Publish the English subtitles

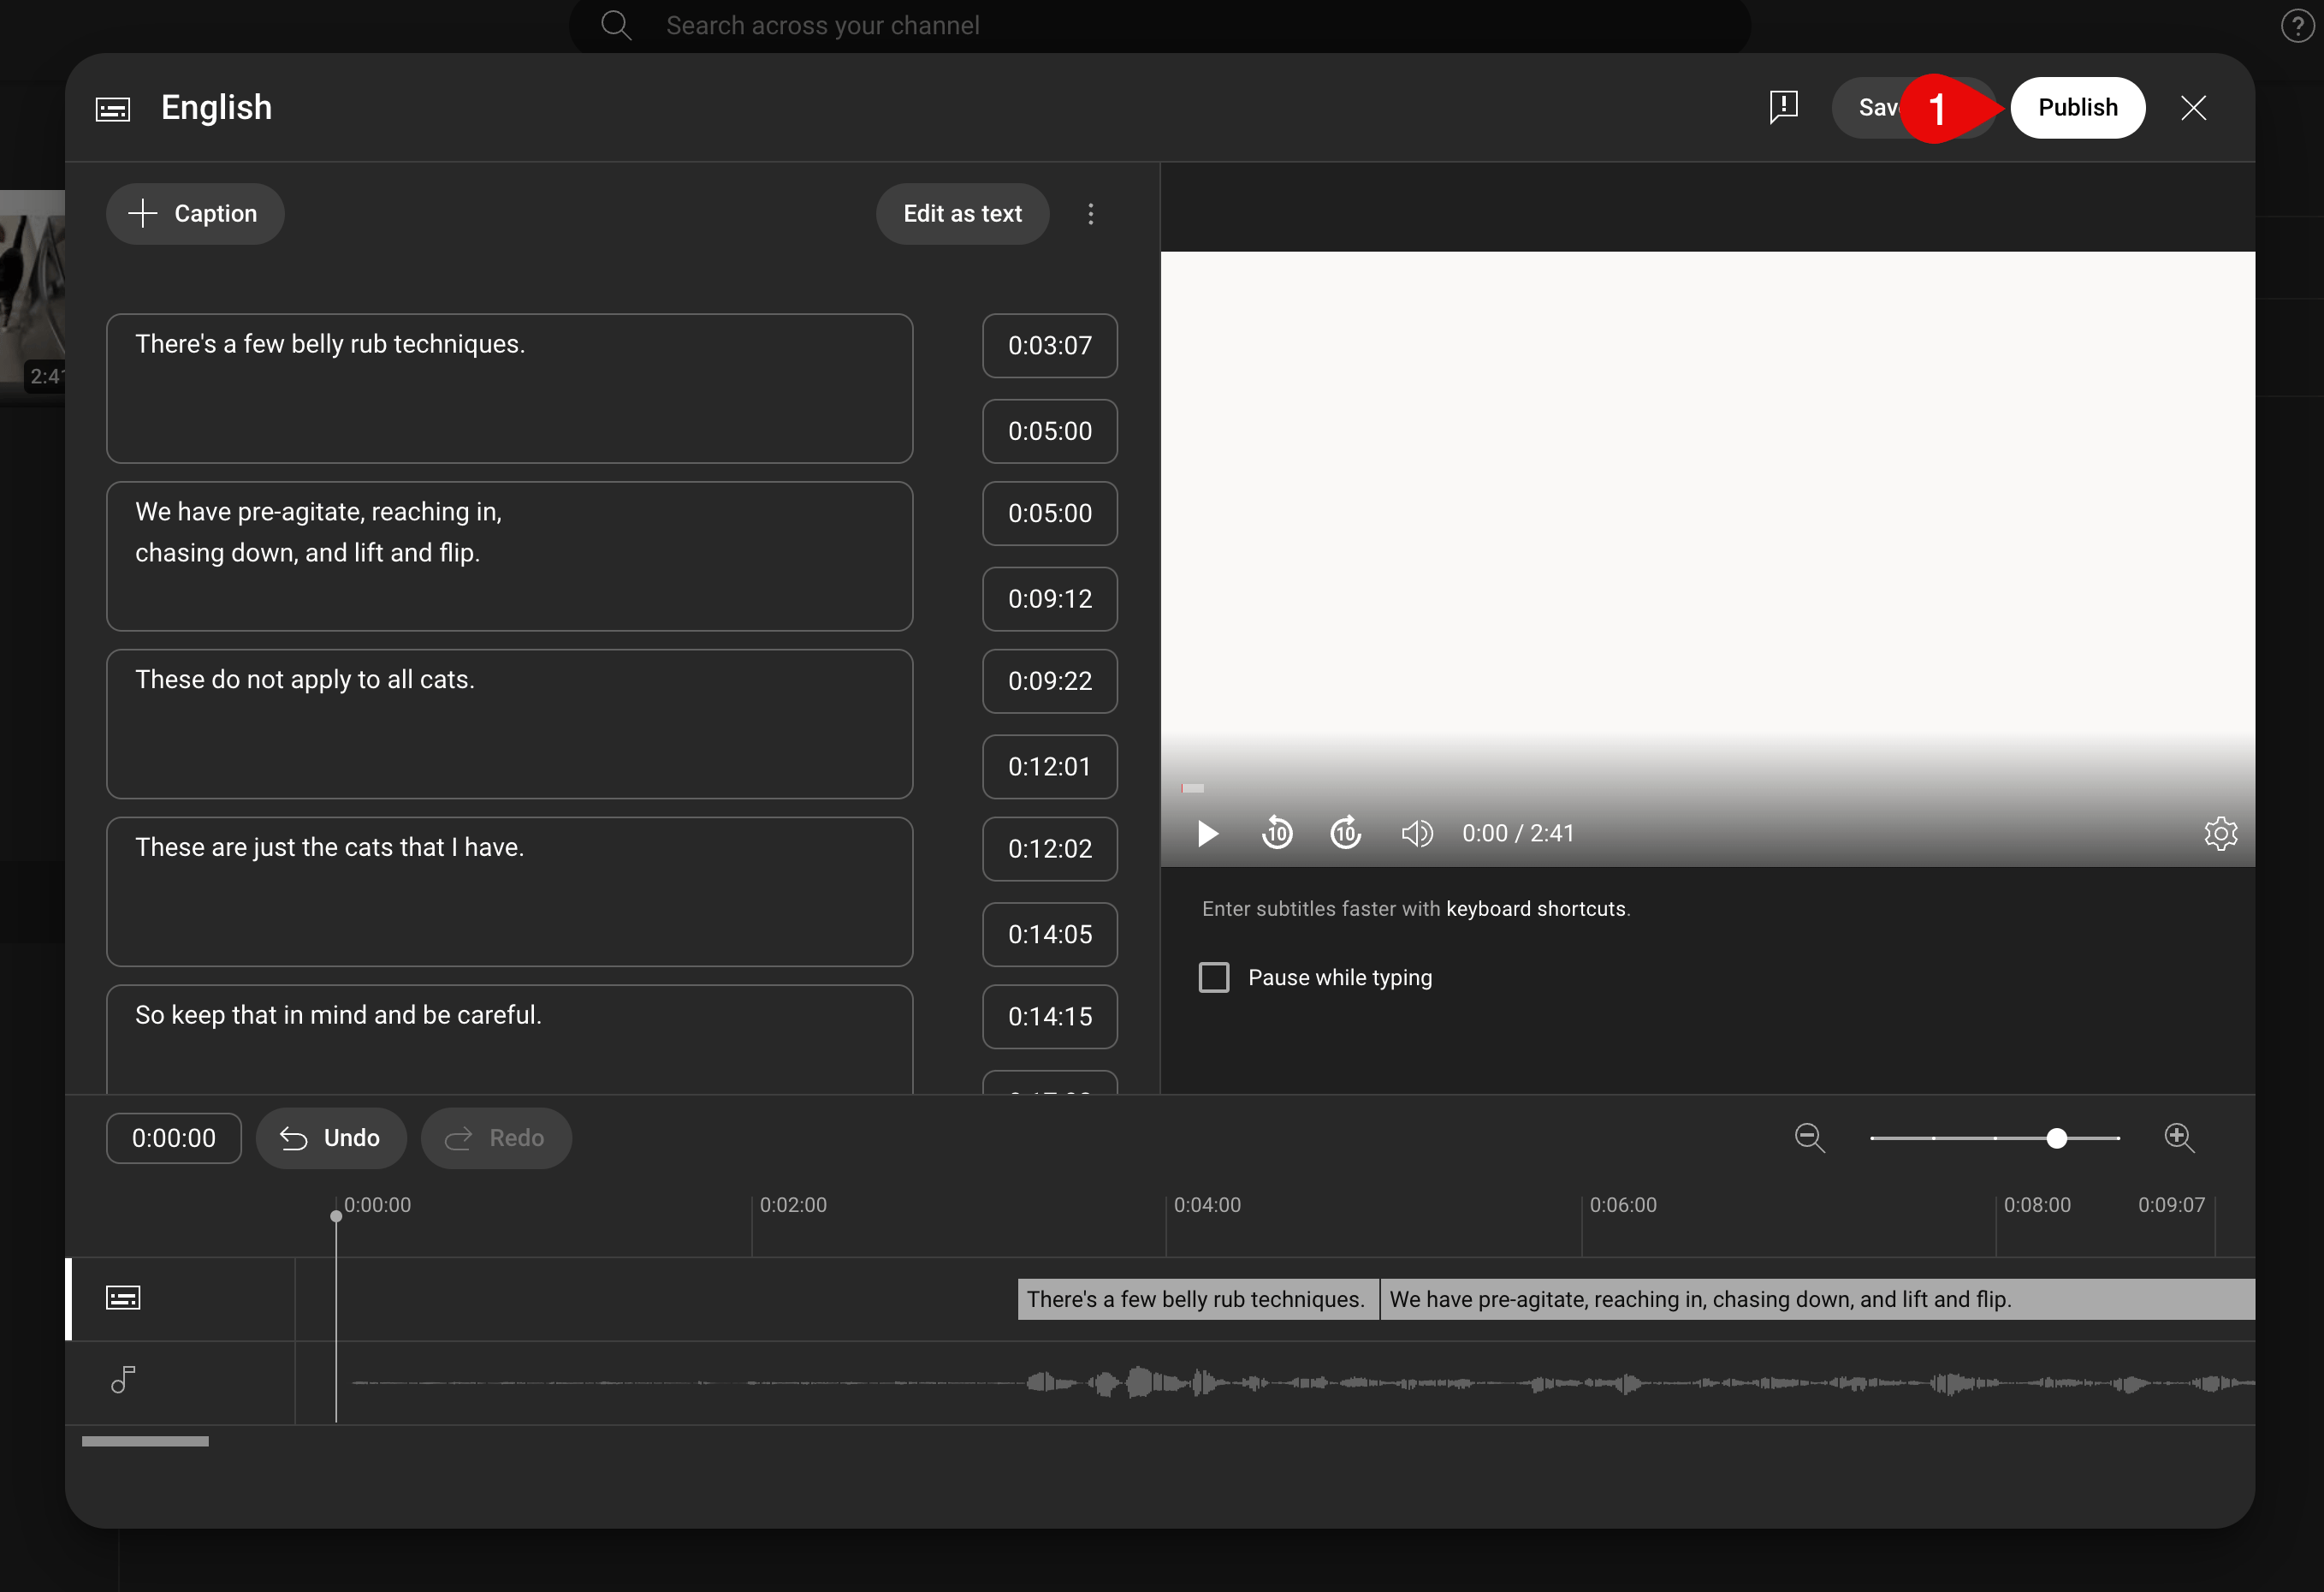[2077, 108]
